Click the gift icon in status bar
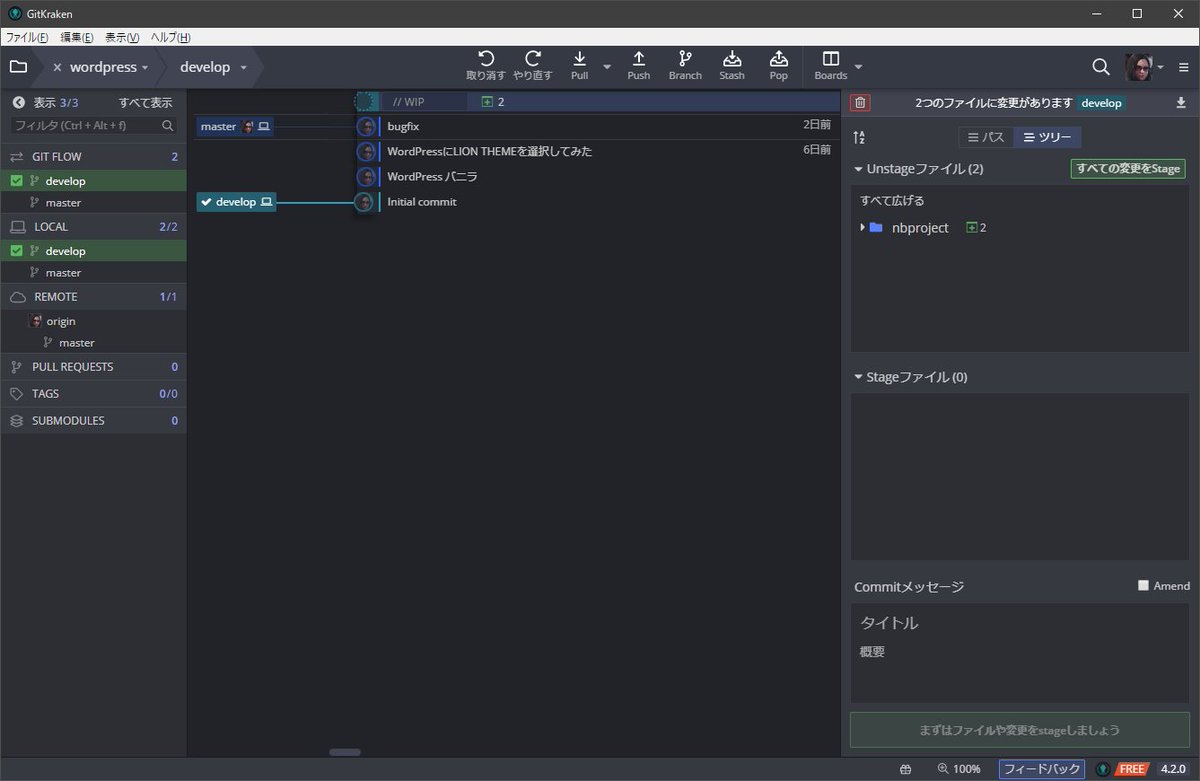The height and width of the screenshot is (781, 1200). point(905,769)
